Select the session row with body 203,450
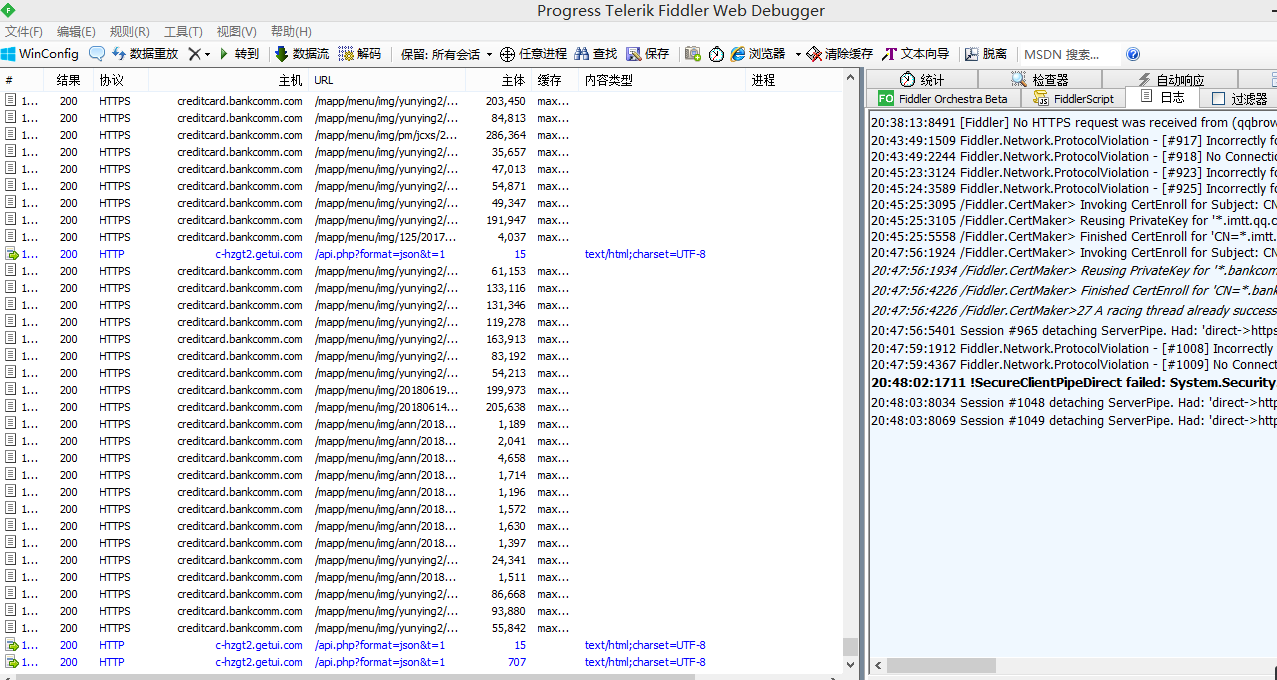 pyautogui.click(x=421, y=101)
